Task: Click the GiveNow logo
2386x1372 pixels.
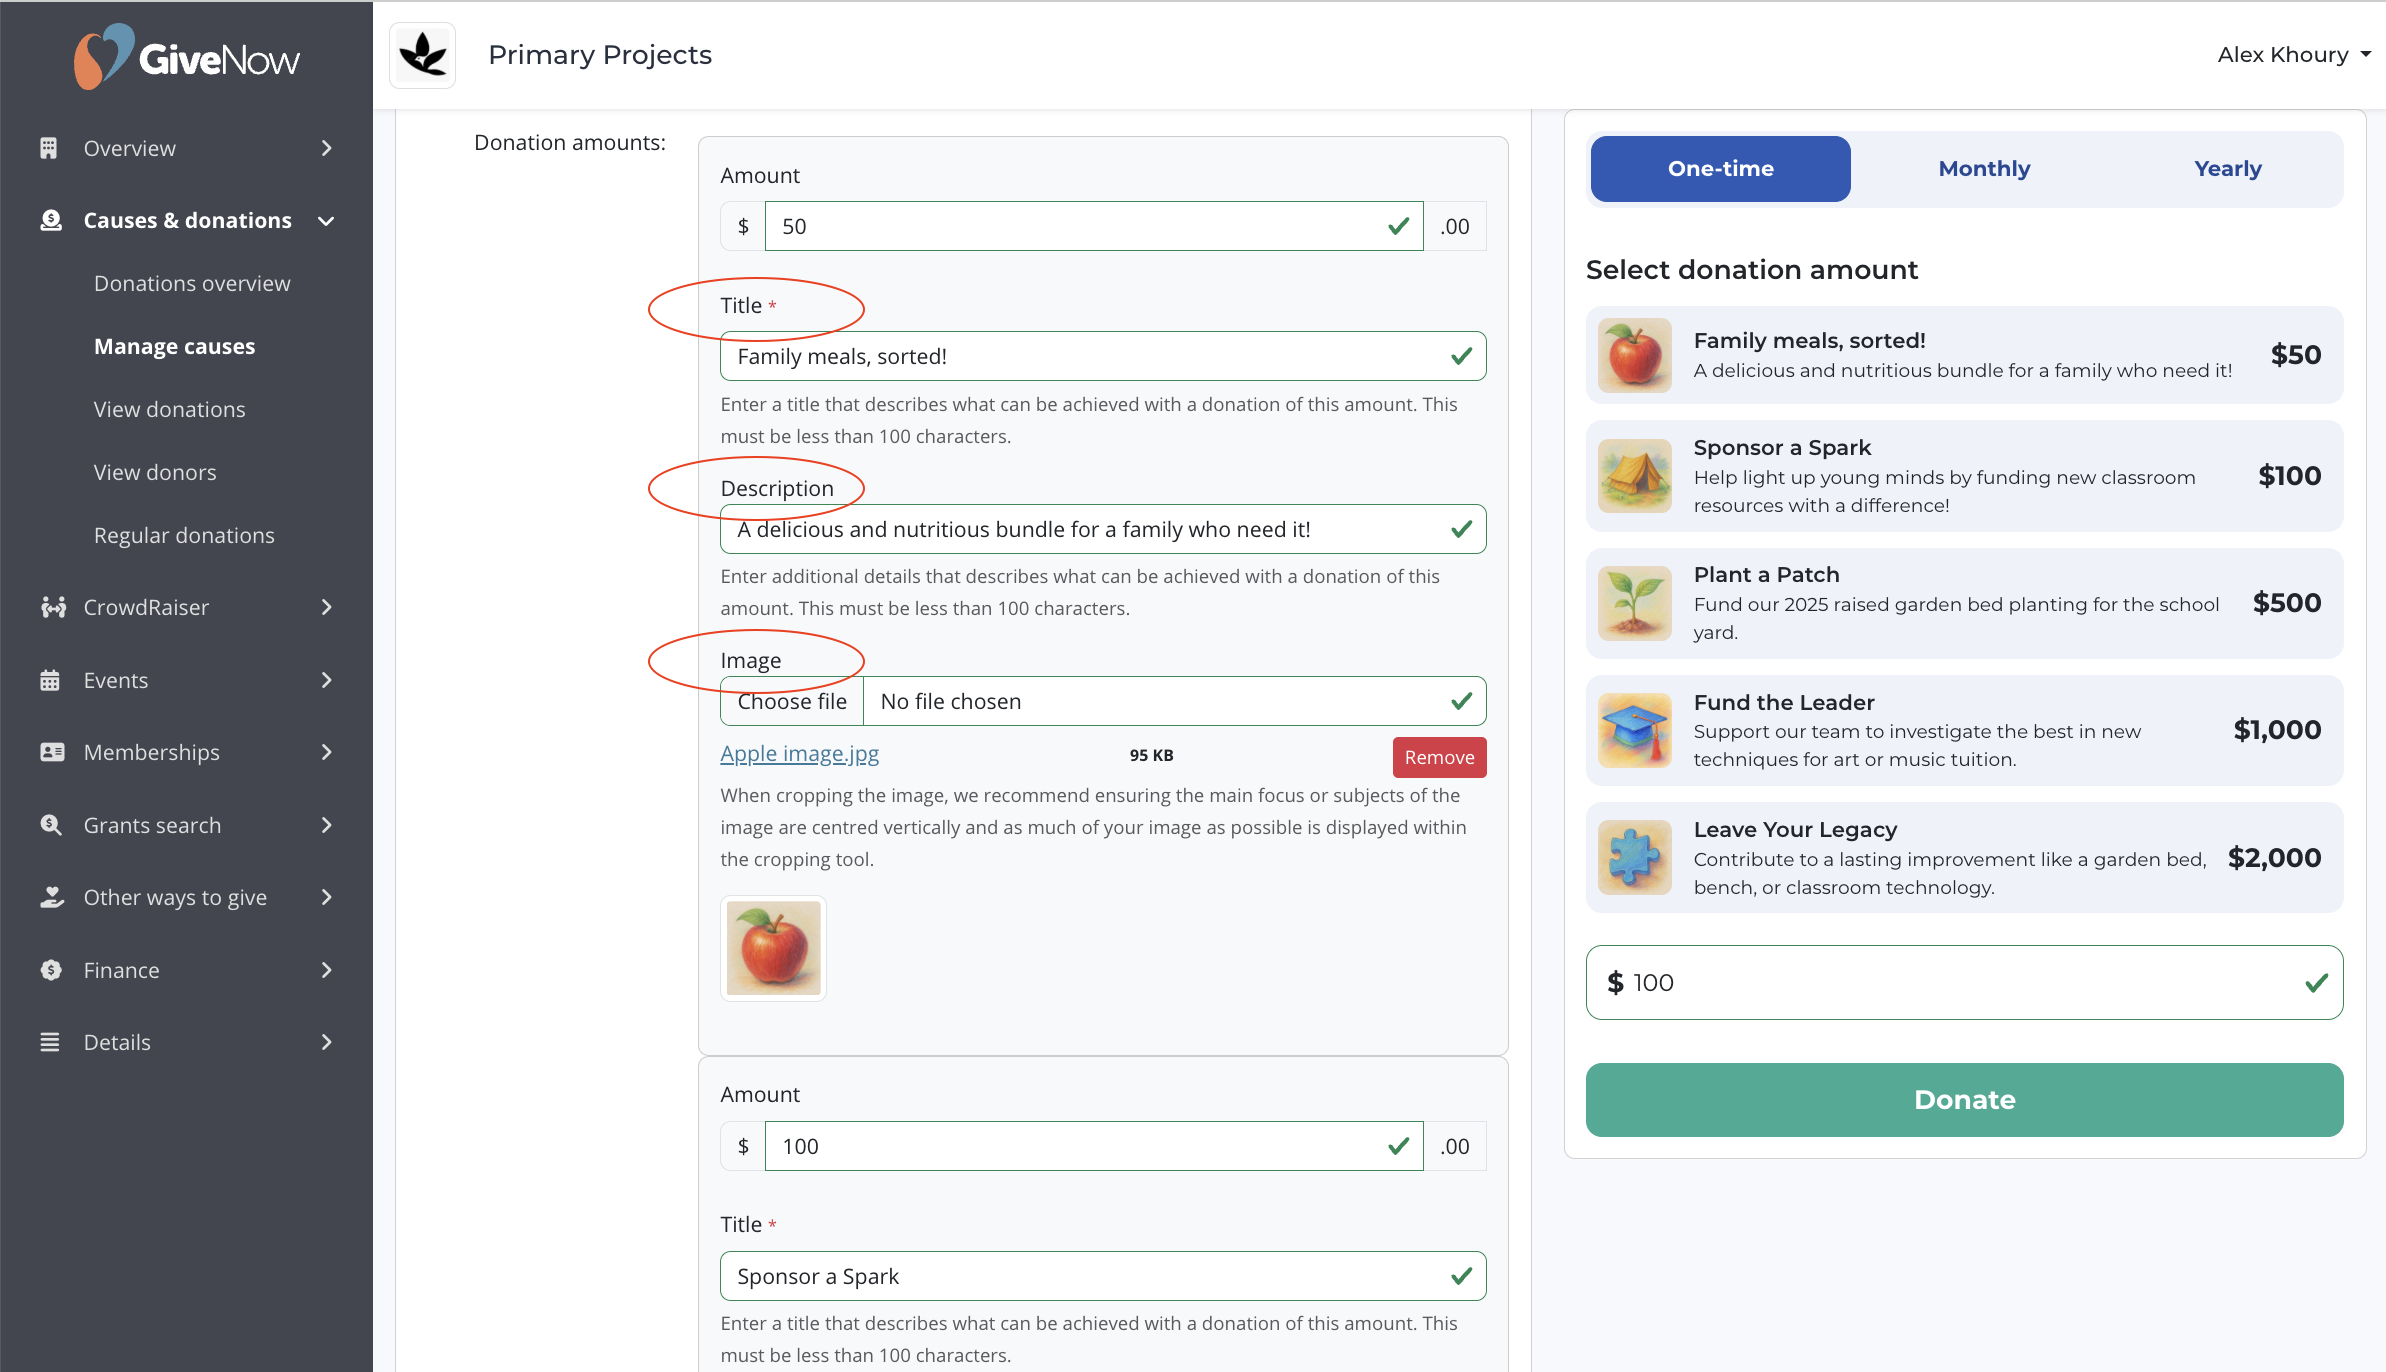Action: 187,57
